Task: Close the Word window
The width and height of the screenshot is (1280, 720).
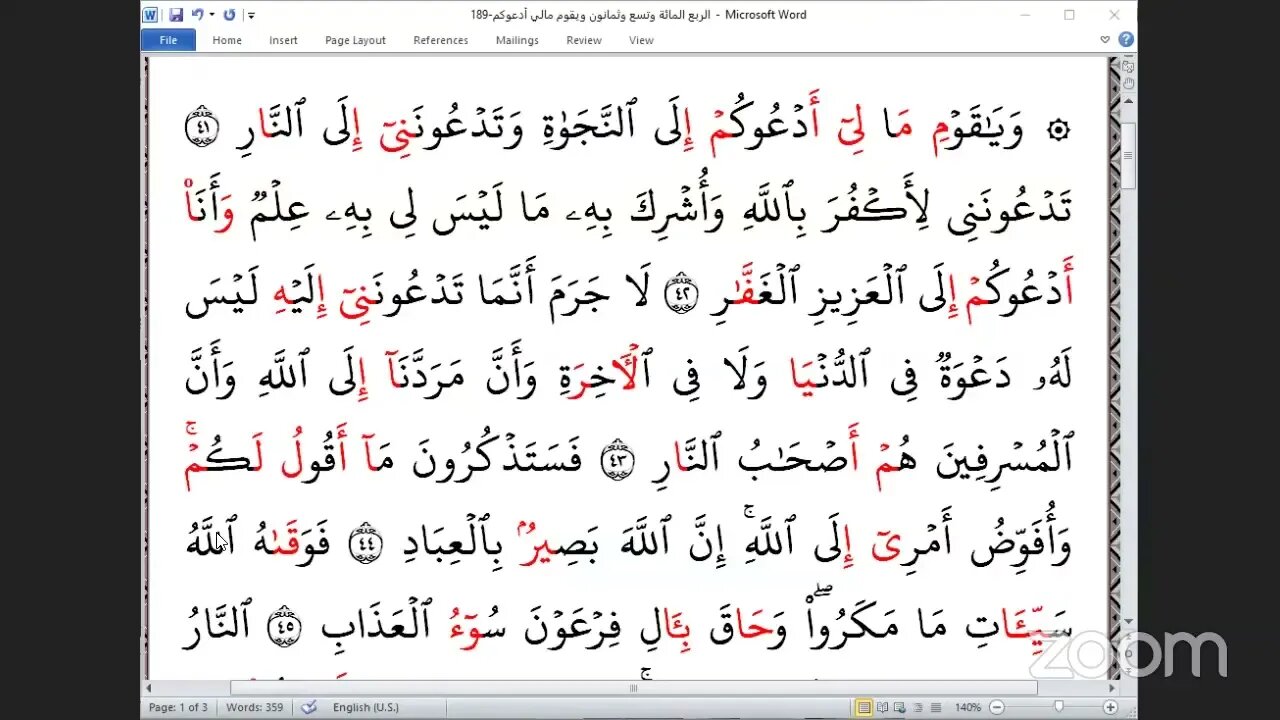Action: coord(1114,15)
